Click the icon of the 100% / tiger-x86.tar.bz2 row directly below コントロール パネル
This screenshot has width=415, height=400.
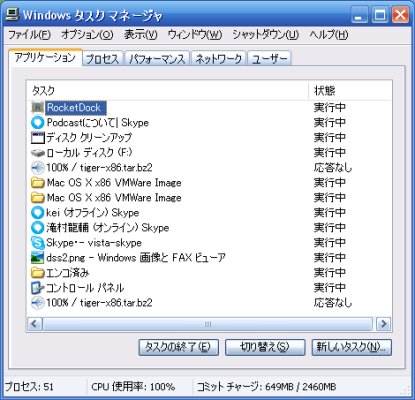(x=37, y=303)
